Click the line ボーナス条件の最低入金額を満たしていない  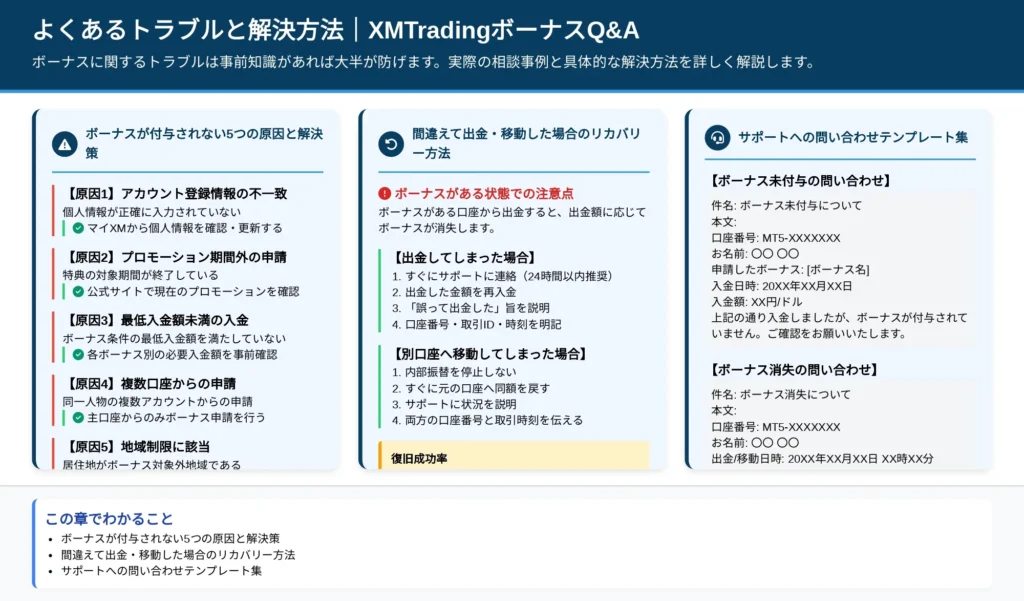[x=174, y=338]
